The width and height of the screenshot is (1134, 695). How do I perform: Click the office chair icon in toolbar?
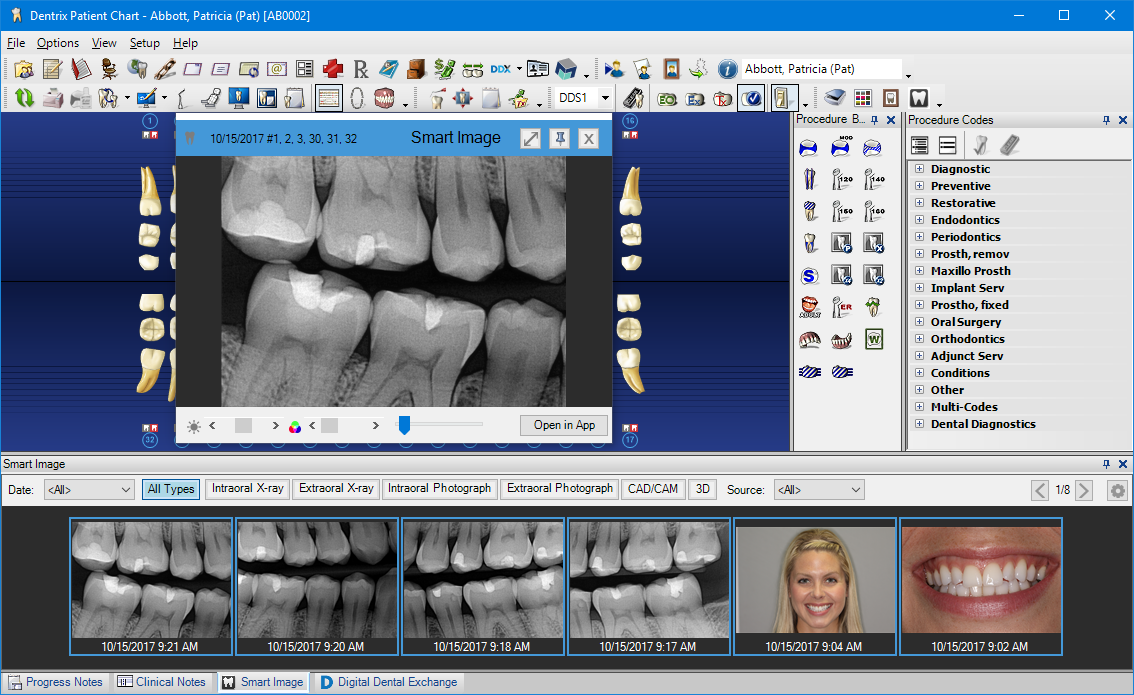(109, 69)
